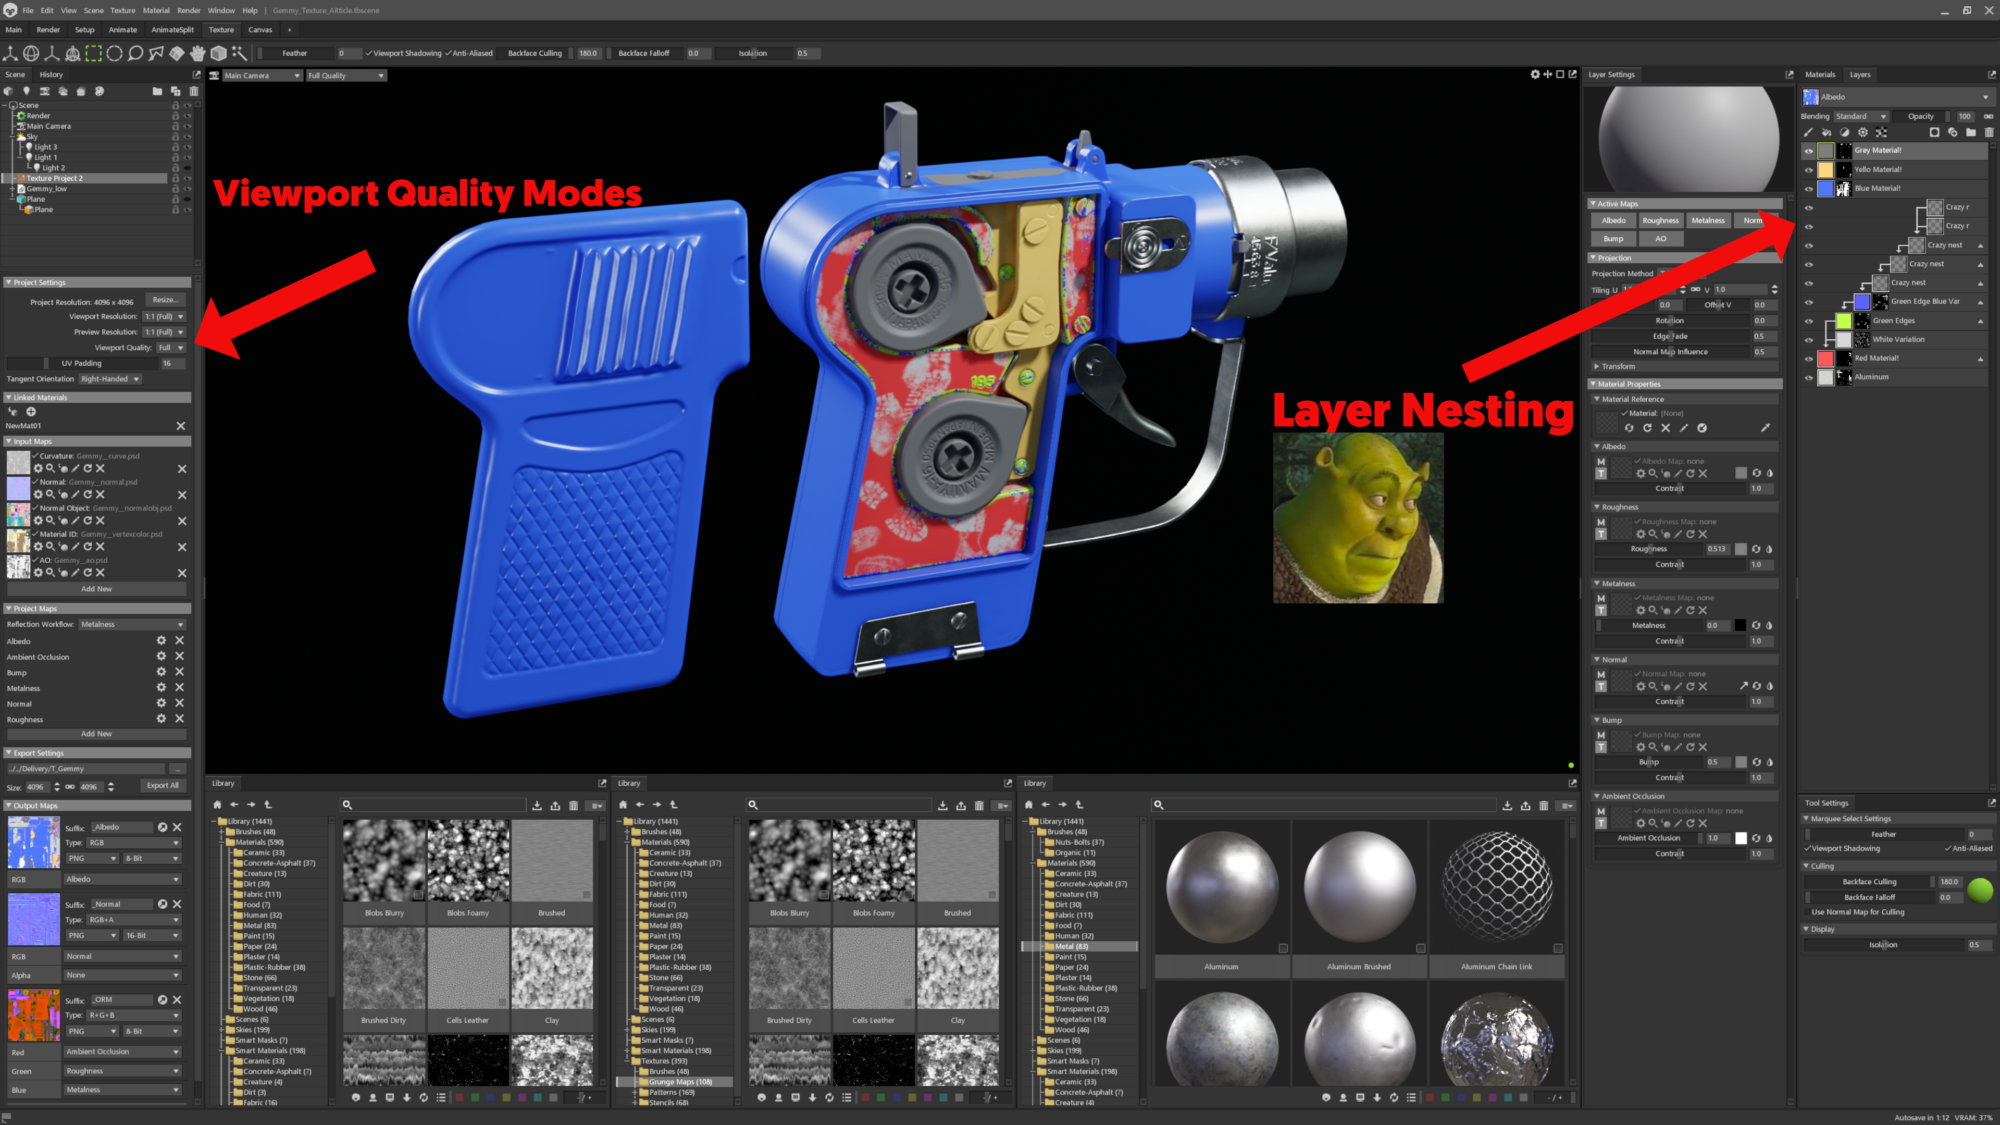Select the Aluminum Brushed material thumbnail
2000x1125 pixels.
click(x=1358, y=889)
